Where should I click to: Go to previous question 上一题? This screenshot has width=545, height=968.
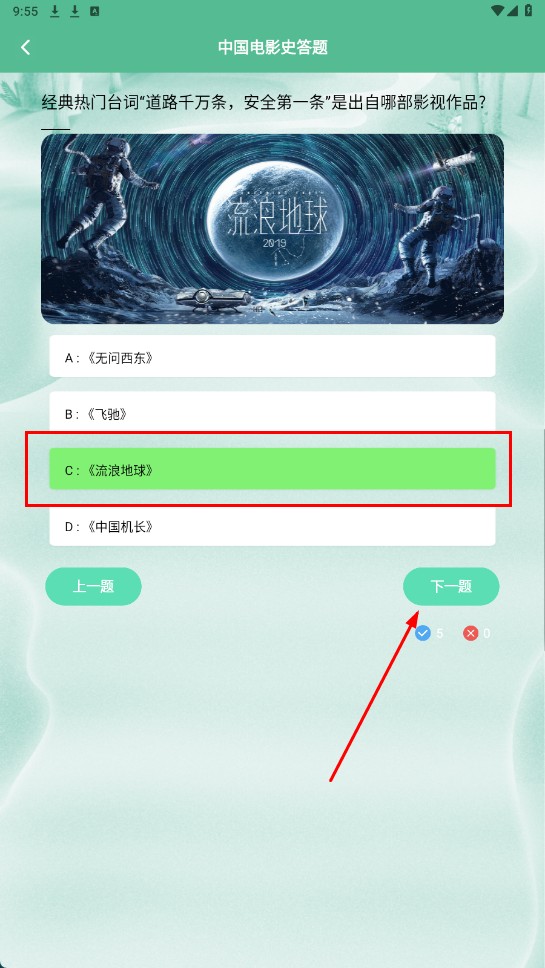point(93,586)
